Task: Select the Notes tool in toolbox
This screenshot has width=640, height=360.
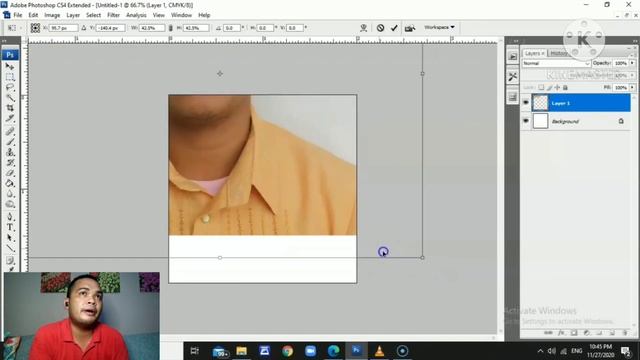Action: 10,260
